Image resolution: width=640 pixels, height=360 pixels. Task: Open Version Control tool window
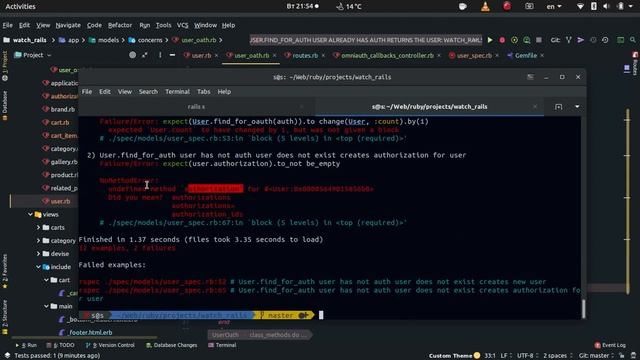click(x=110, y=345)
